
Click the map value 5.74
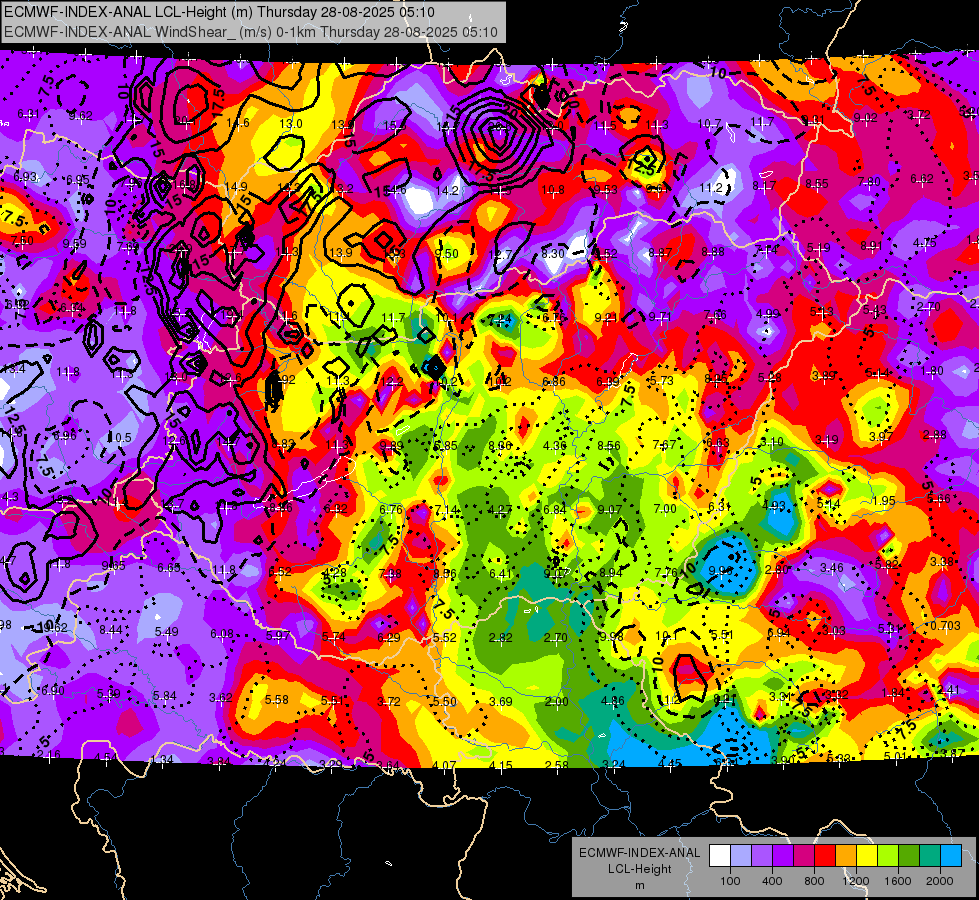pos(333,636)
